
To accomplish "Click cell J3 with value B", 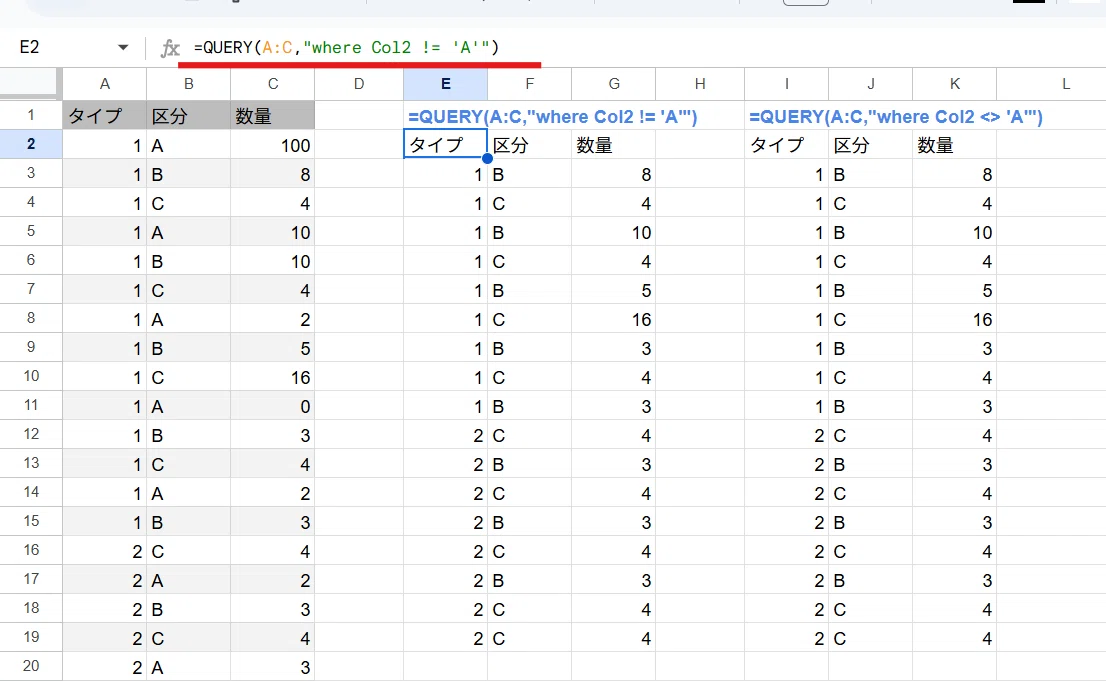I will click(870, 174).
